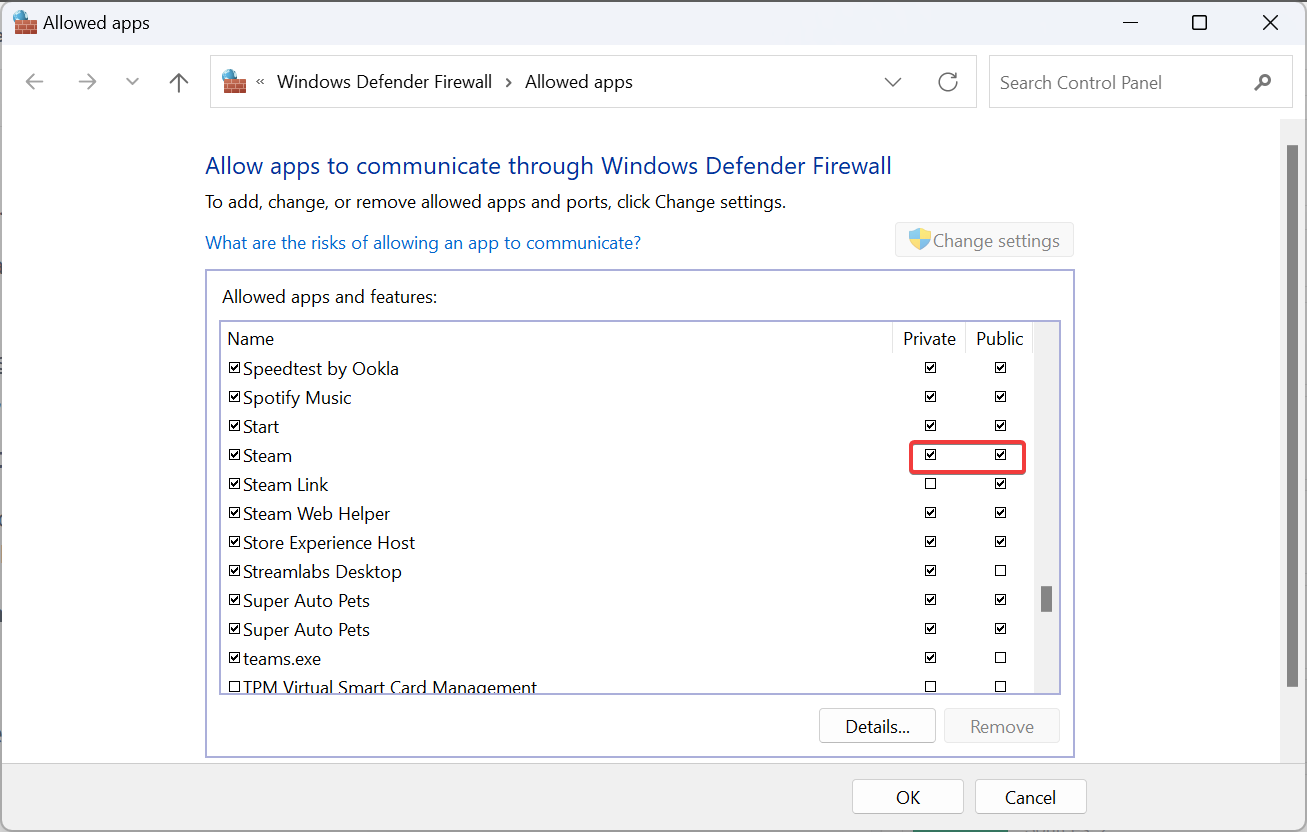Viewport: 1307px width, 832px height.
Task: Navigate up one level arrow
Action: [x=179, y=82]
